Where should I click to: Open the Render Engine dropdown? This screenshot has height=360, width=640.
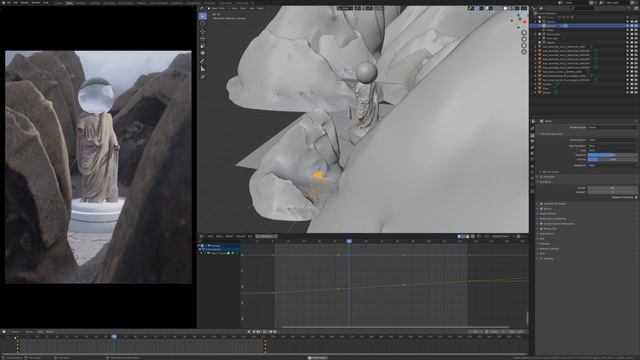point(613,127)
